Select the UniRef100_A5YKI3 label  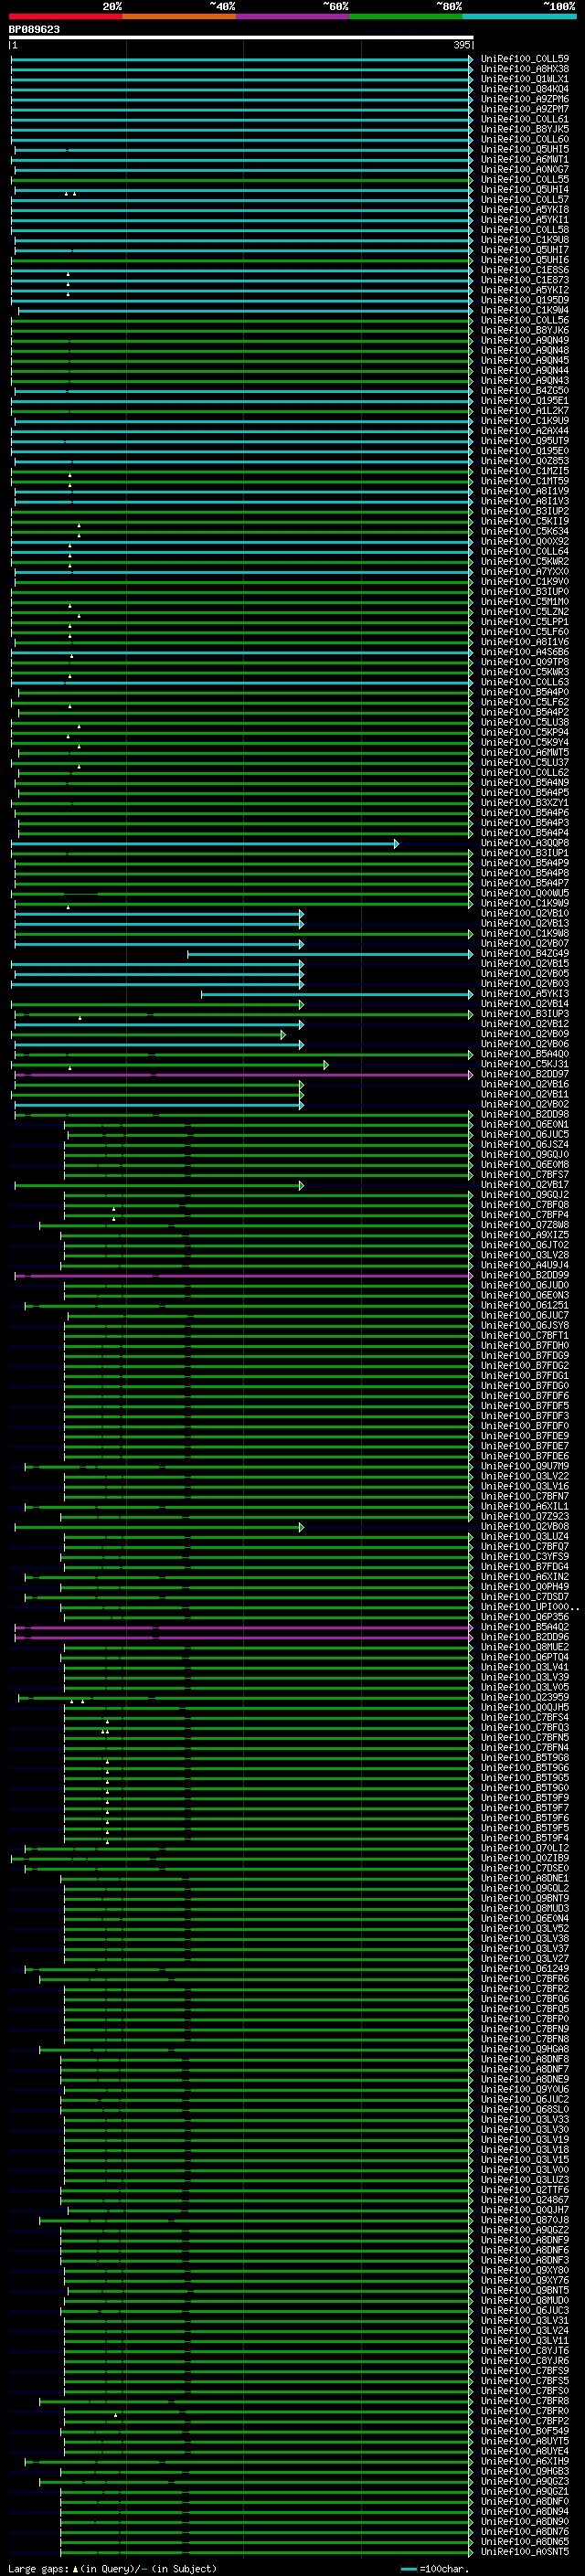coord(525,994)
